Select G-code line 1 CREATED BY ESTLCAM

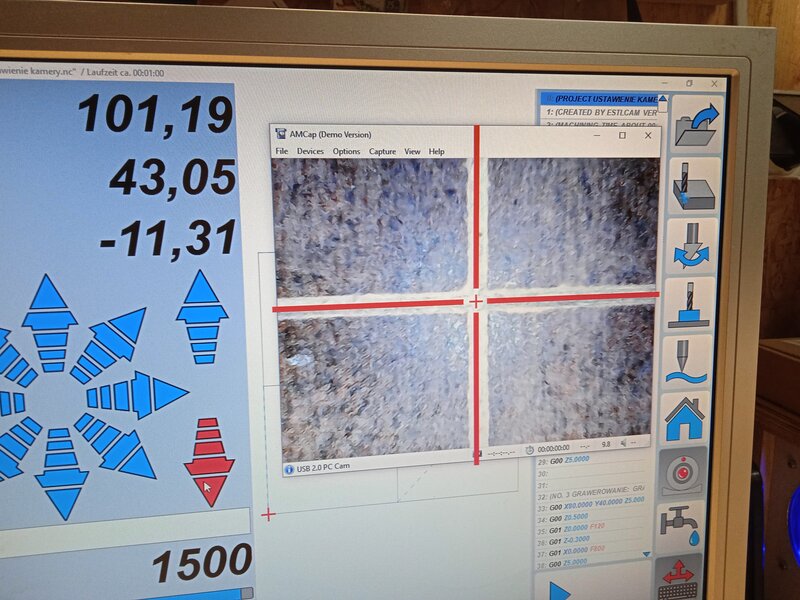tap(600, 112)
